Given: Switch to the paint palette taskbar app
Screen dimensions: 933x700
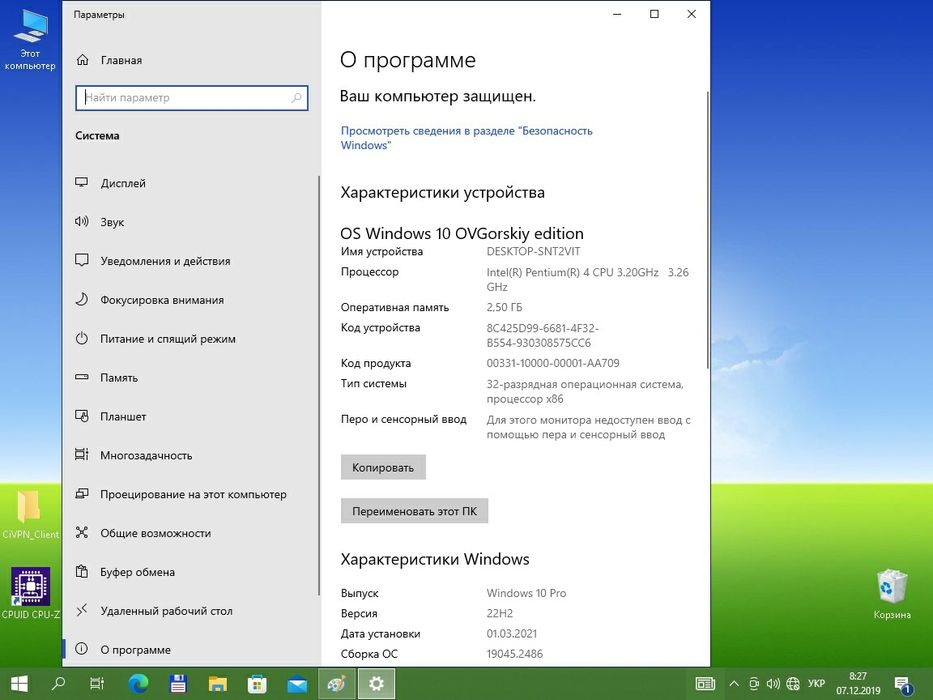Looking at the screenshot, I should [x=337, y=683].
